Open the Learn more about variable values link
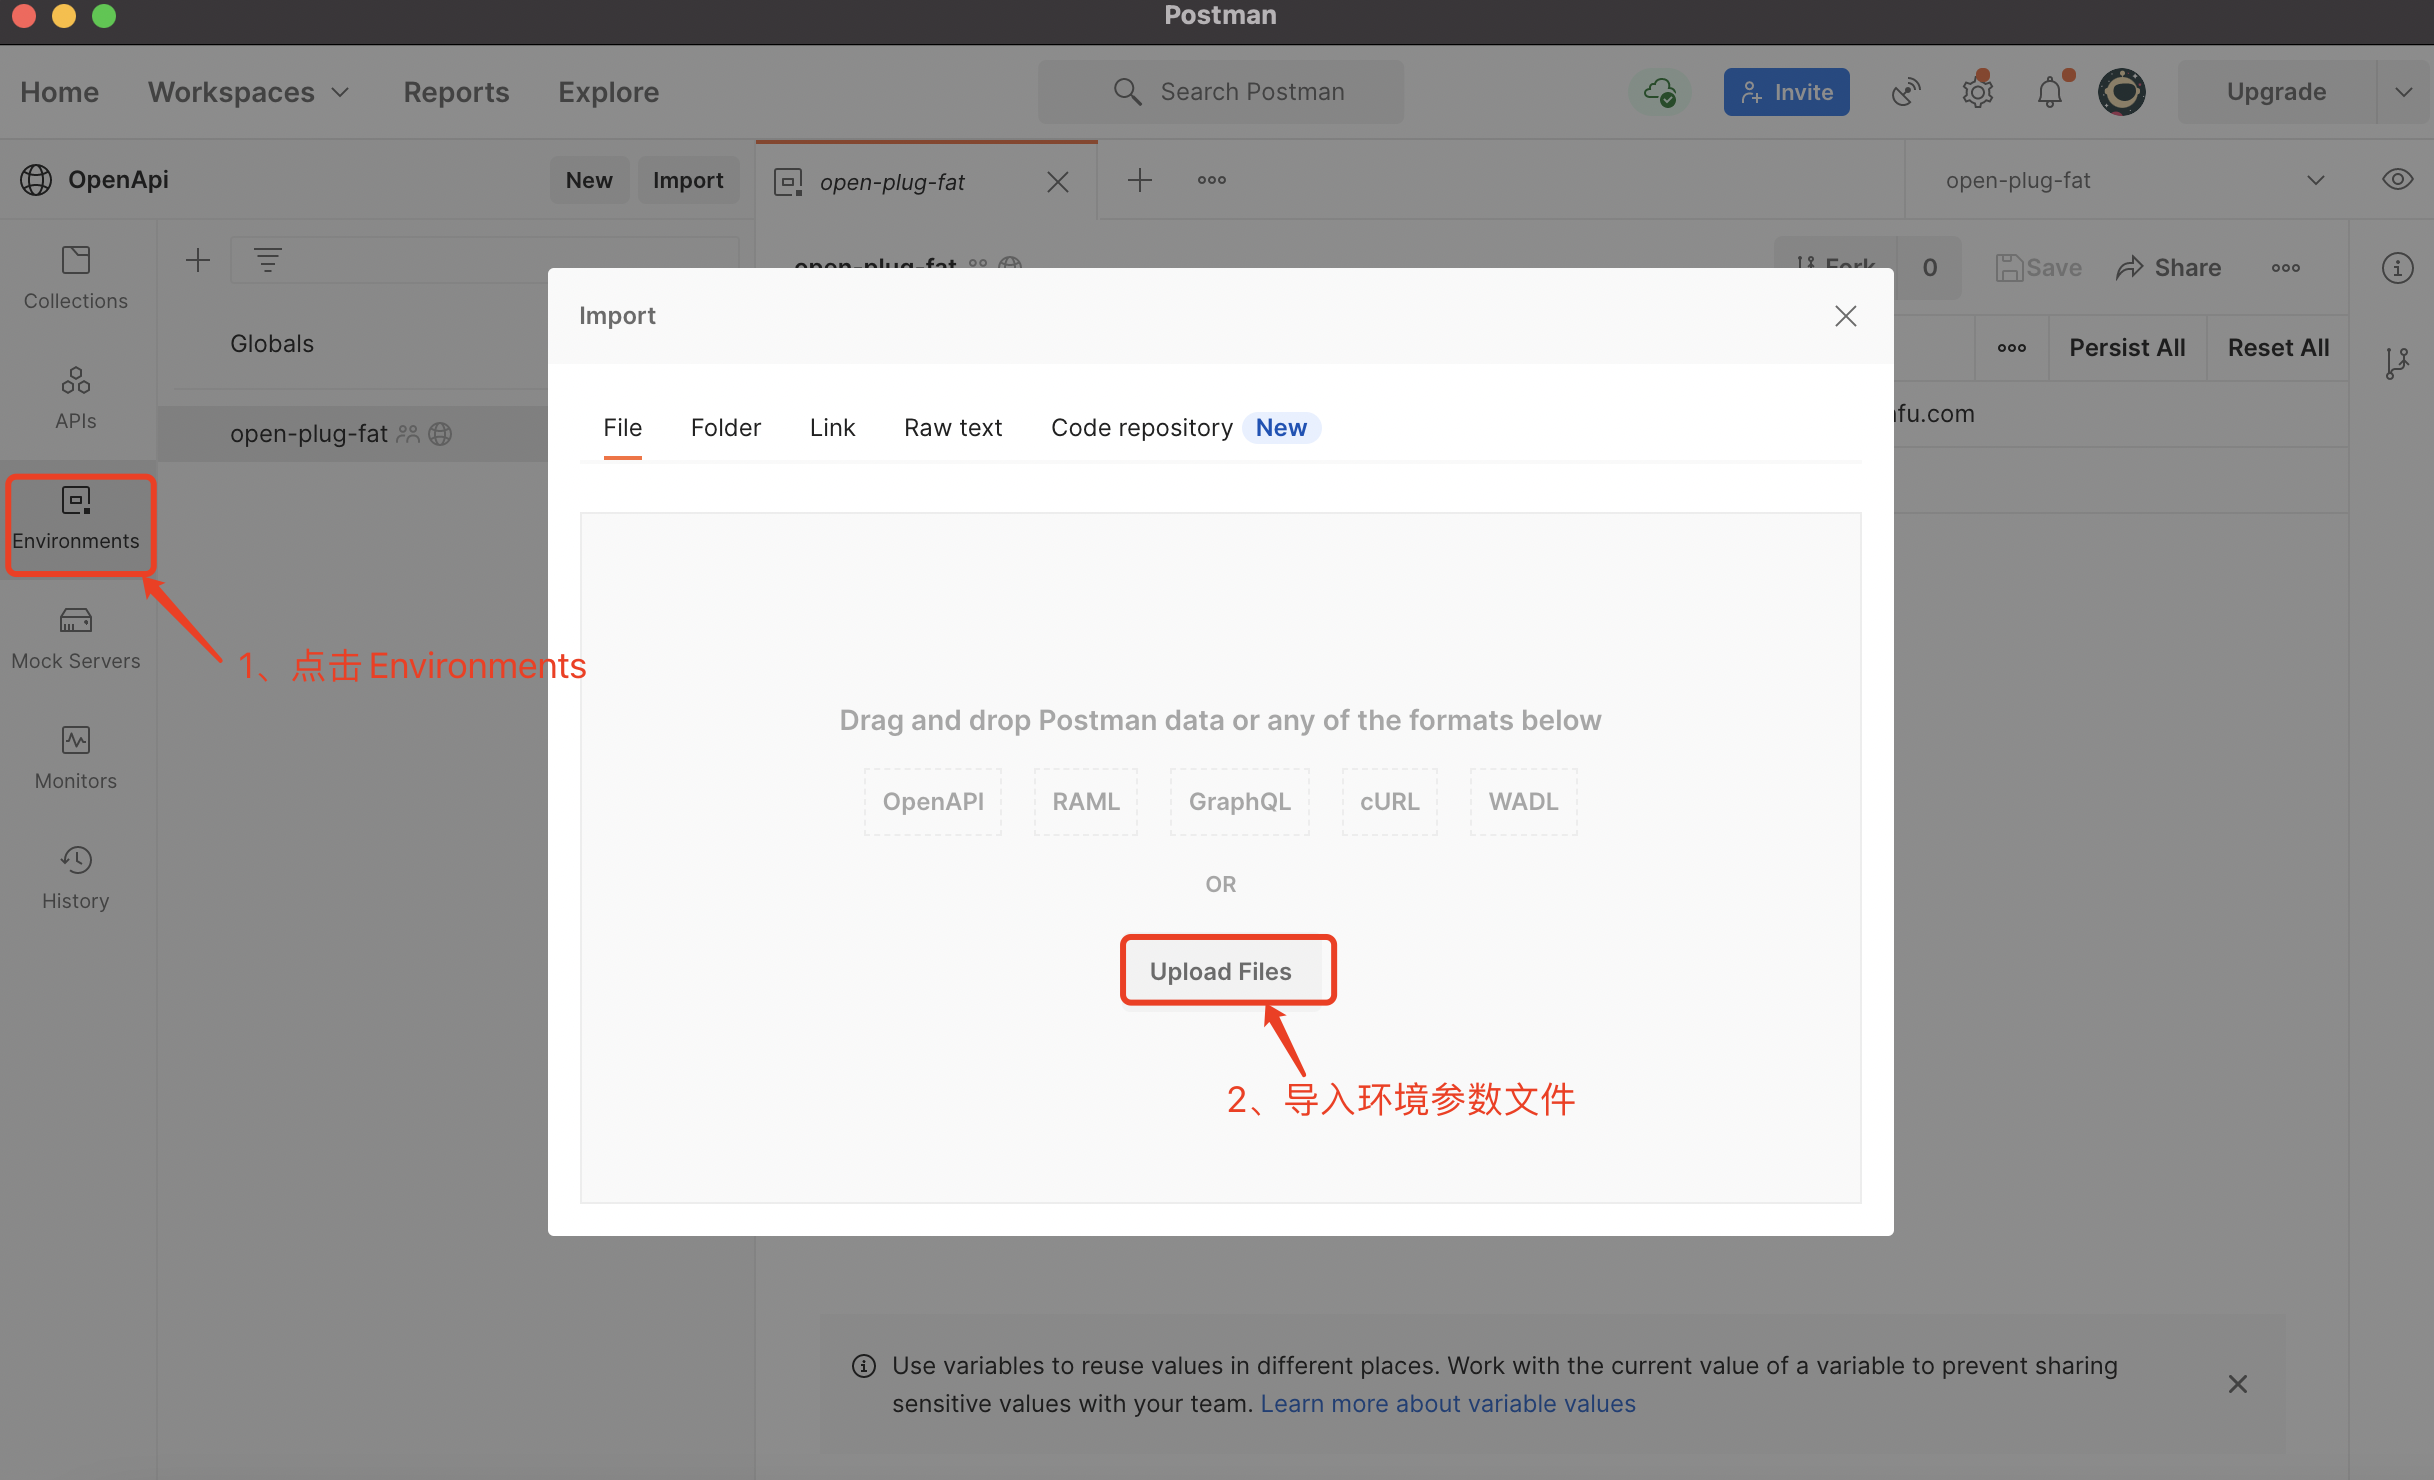2434x1480 pixels. 1447,1404
